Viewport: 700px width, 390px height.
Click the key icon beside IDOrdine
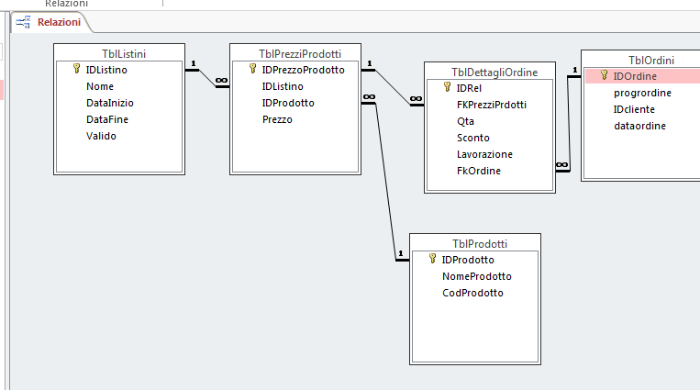pyautogui.click(x=604, y=75)
